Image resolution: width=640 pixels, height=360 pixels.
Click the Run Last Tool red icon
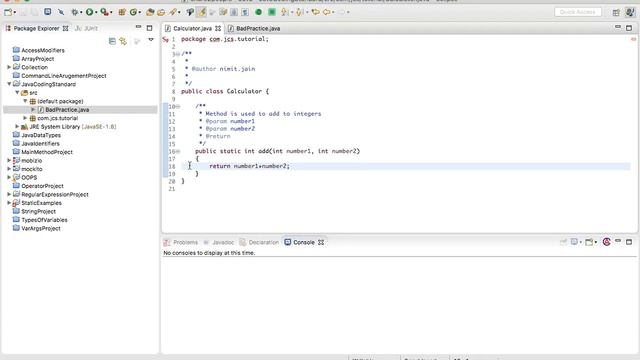click(x=104, y=12)
